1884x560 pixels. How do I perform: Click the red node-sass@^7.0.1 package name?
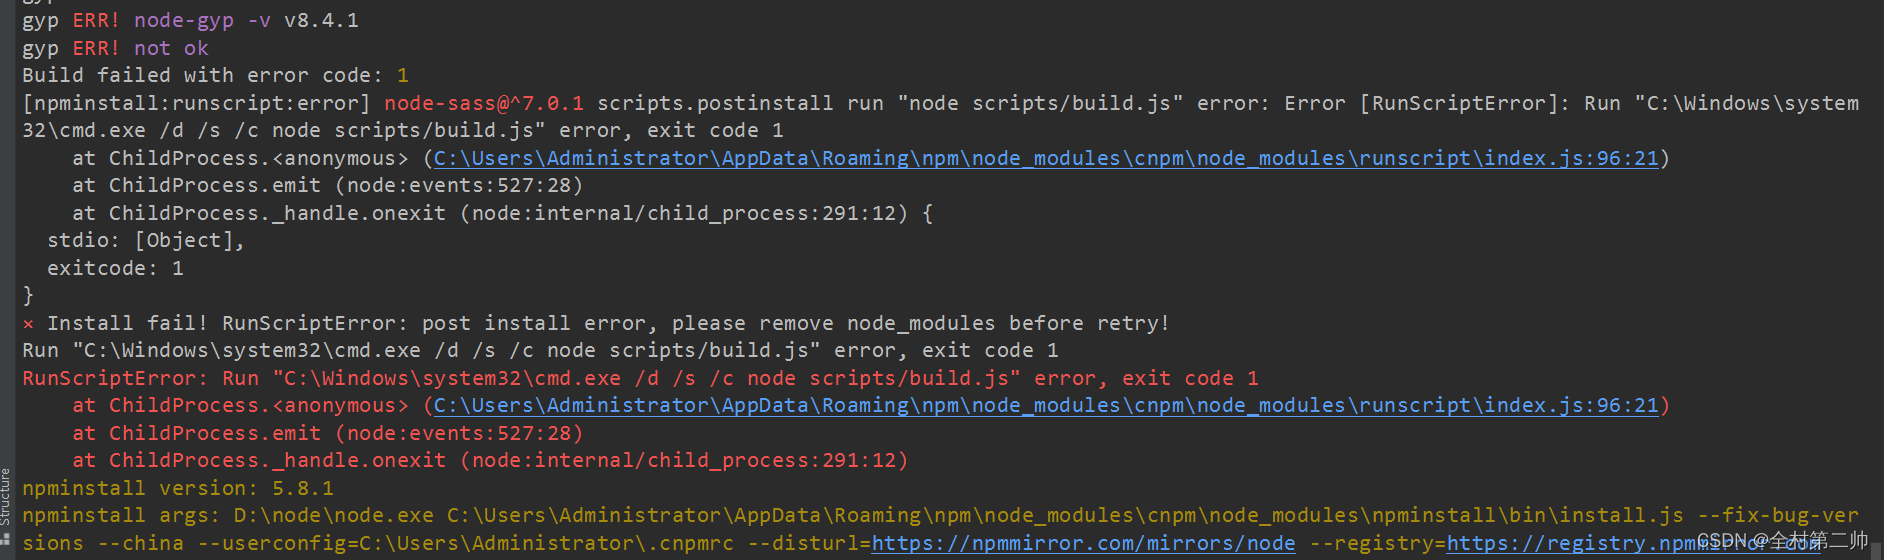[x=484, y=103]
